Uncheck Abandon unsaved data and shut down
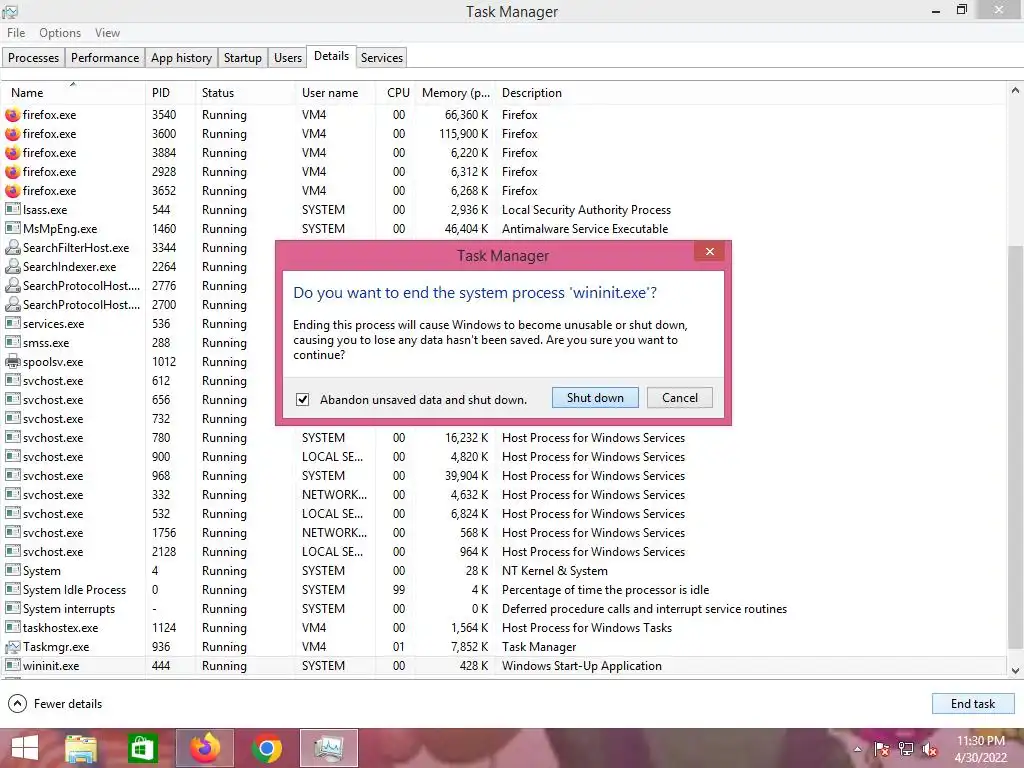The height and width of the screenshot is (768, 1024). (302, 400)
